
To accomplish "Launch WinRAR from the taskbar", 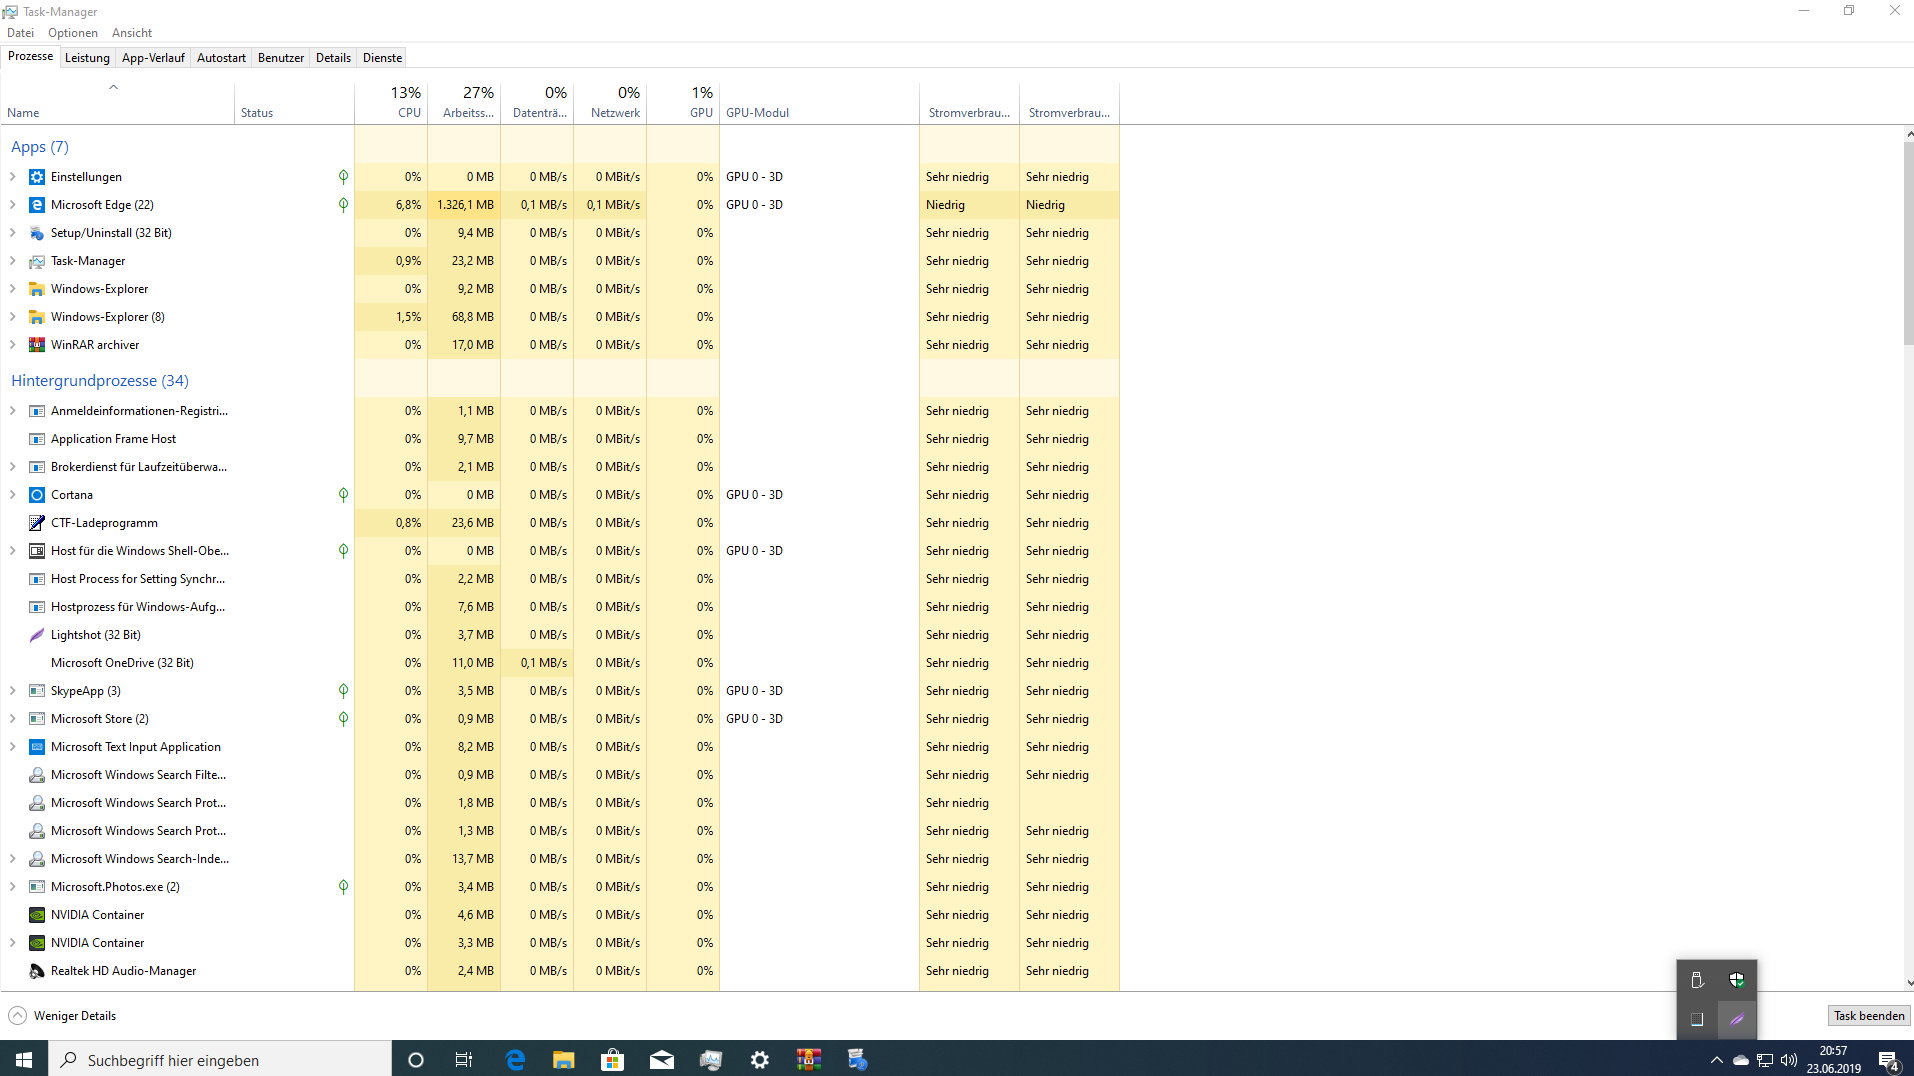I will coord(809,1060).
